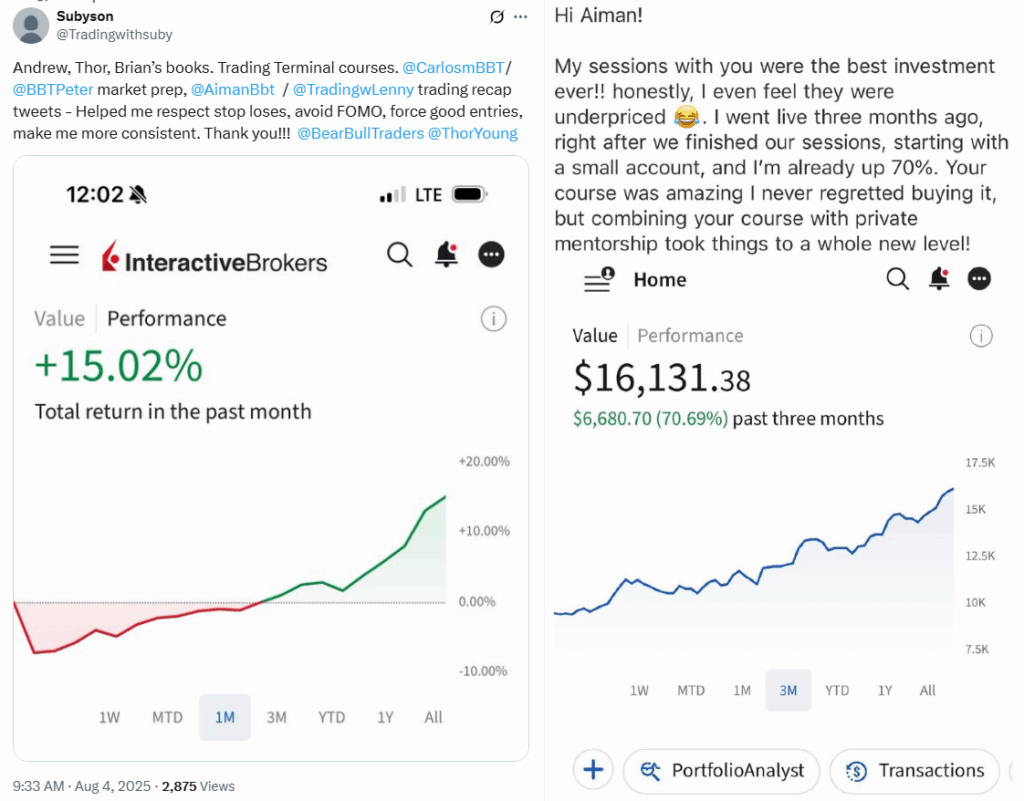This screenshot has width=1024, height=801.
Task: Click the search icon in the Home header
Action: pyautogui.click(x=897, y=279)
